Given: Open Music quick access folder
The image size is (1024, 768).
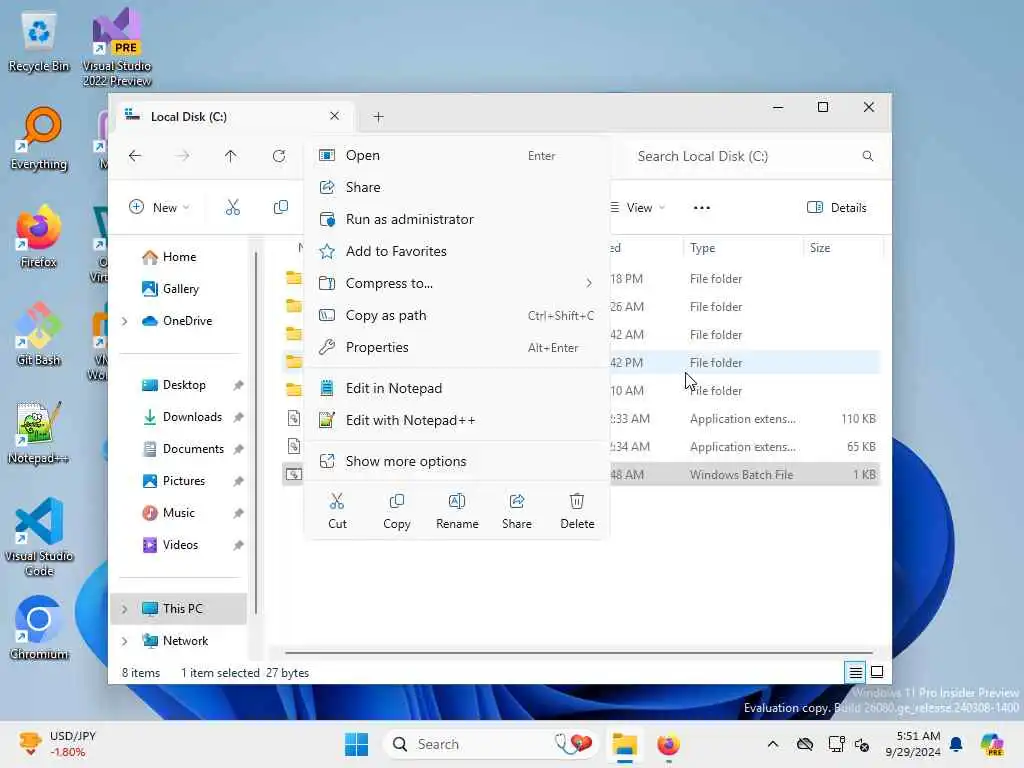Looking at the screenshot, I should [x=178, y=513].
